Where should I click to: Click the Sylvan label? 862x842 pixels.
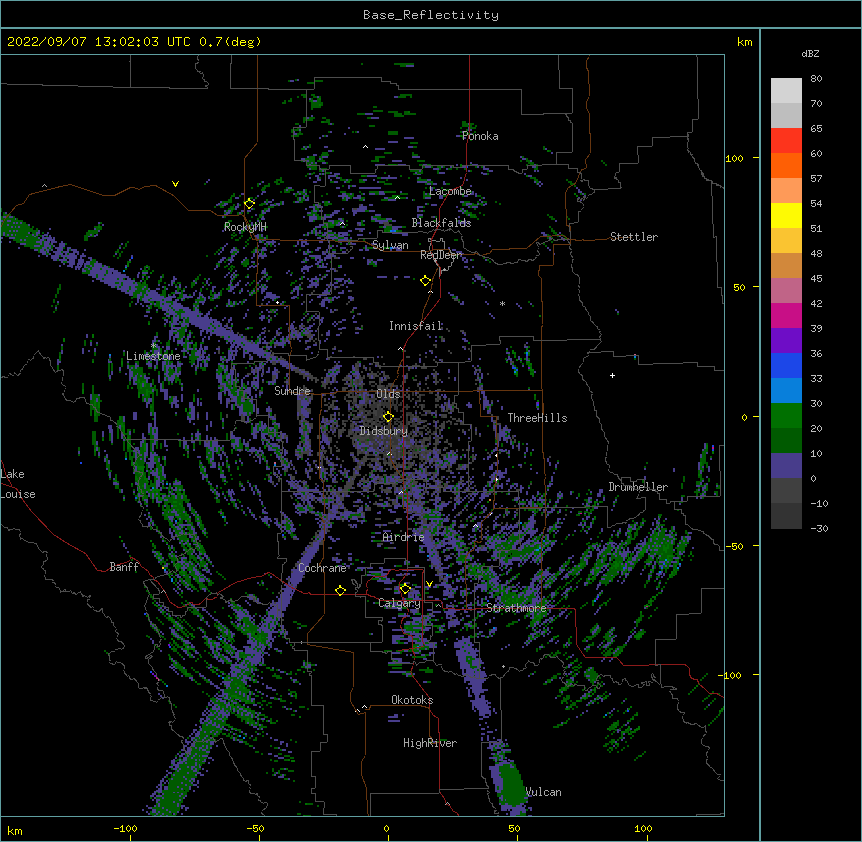(390, 245)
